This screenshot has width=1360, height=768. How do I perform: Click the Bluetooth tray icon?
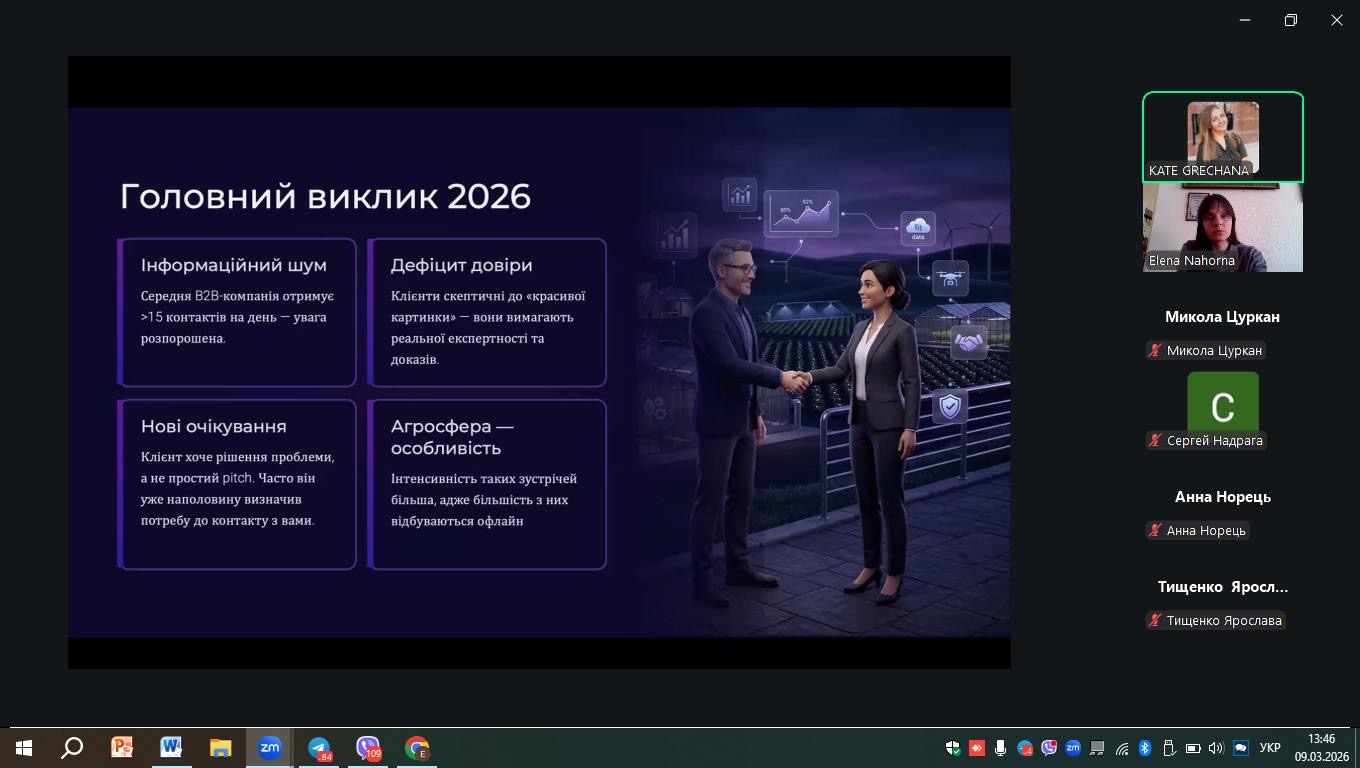click(1145, 748)
